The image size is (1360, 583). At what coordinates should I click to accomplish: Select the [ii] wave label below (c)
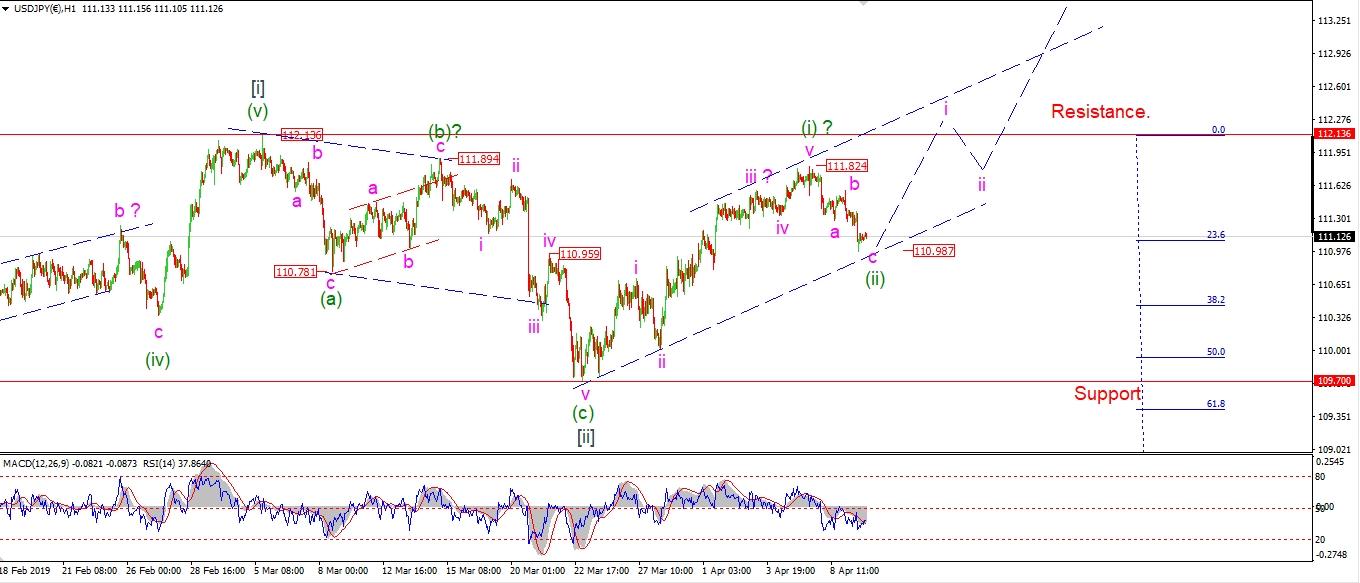(586, 437)
